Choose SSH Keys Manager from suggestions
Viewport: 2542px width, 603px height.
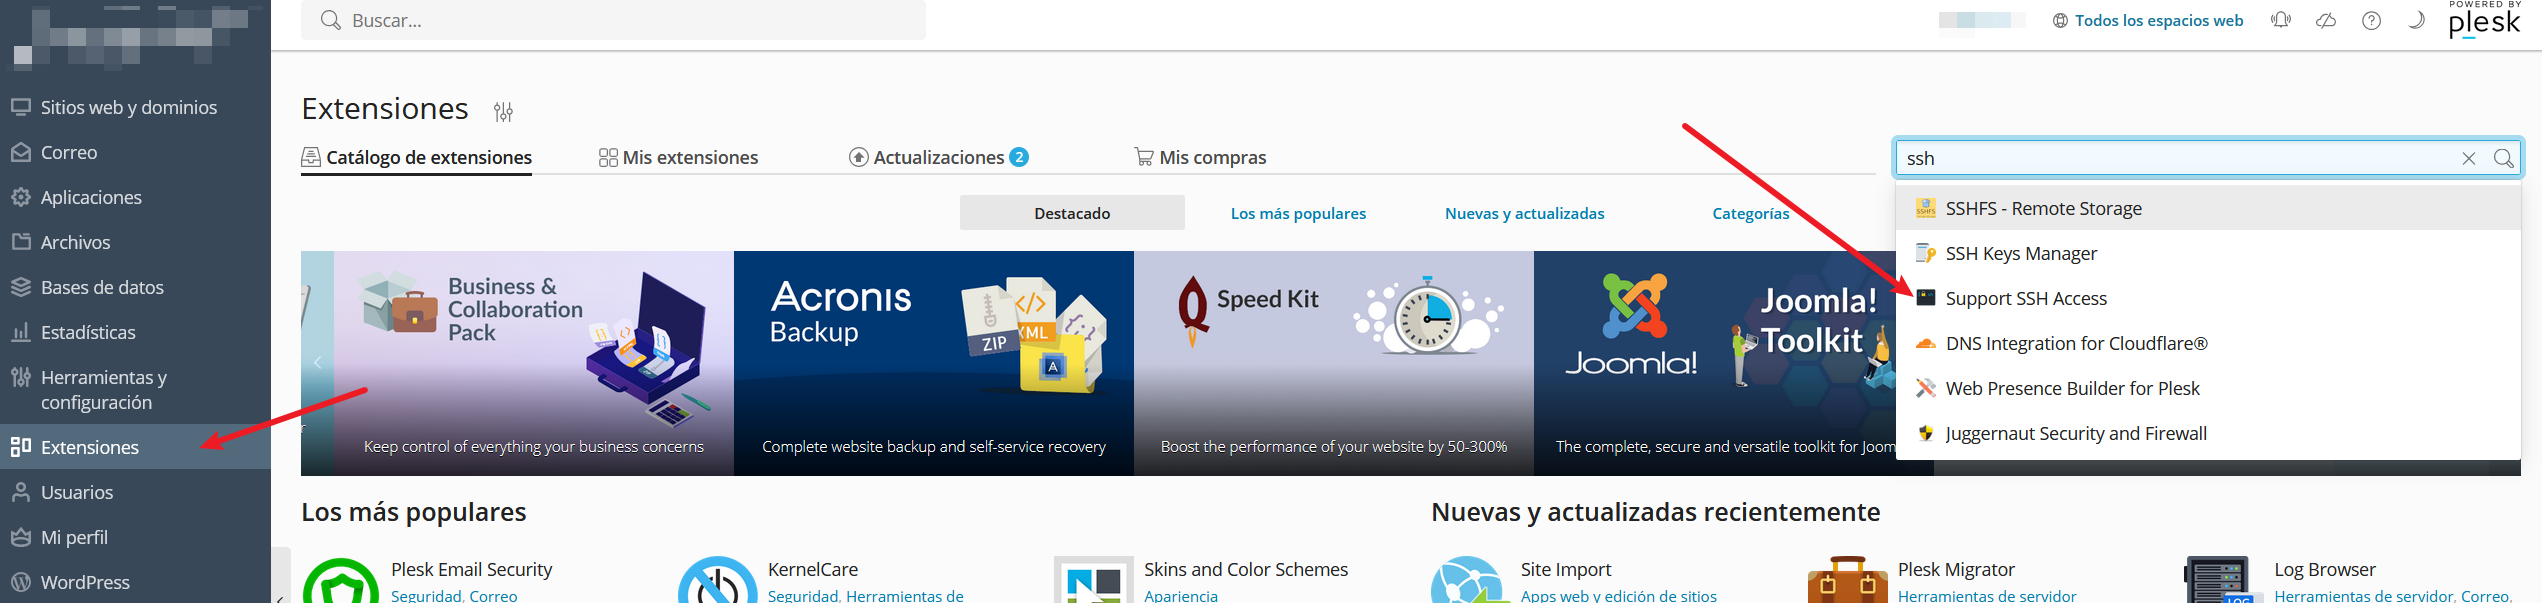2020,253
